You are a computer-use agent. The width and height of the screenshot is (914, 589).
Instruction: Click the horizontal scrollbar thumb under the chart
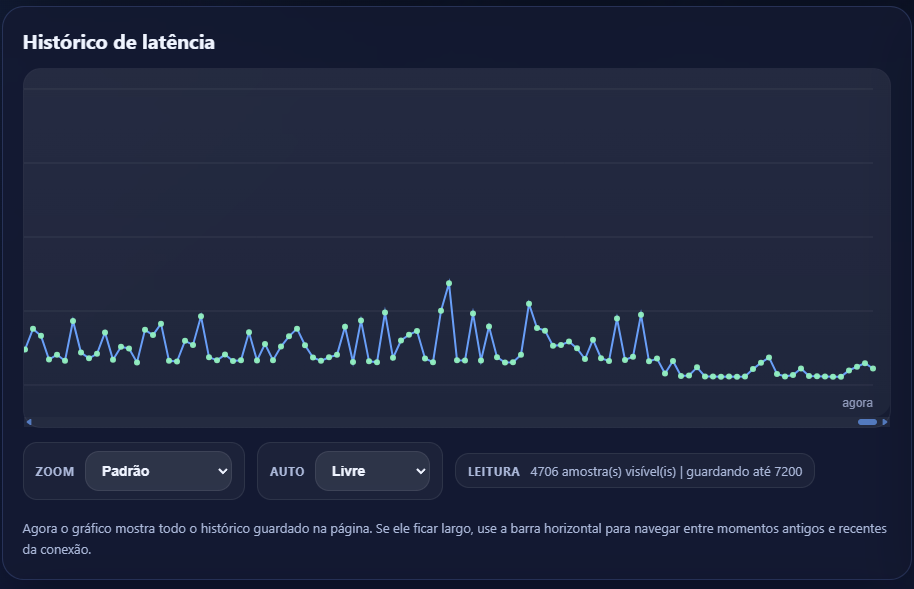pos(867,422)
